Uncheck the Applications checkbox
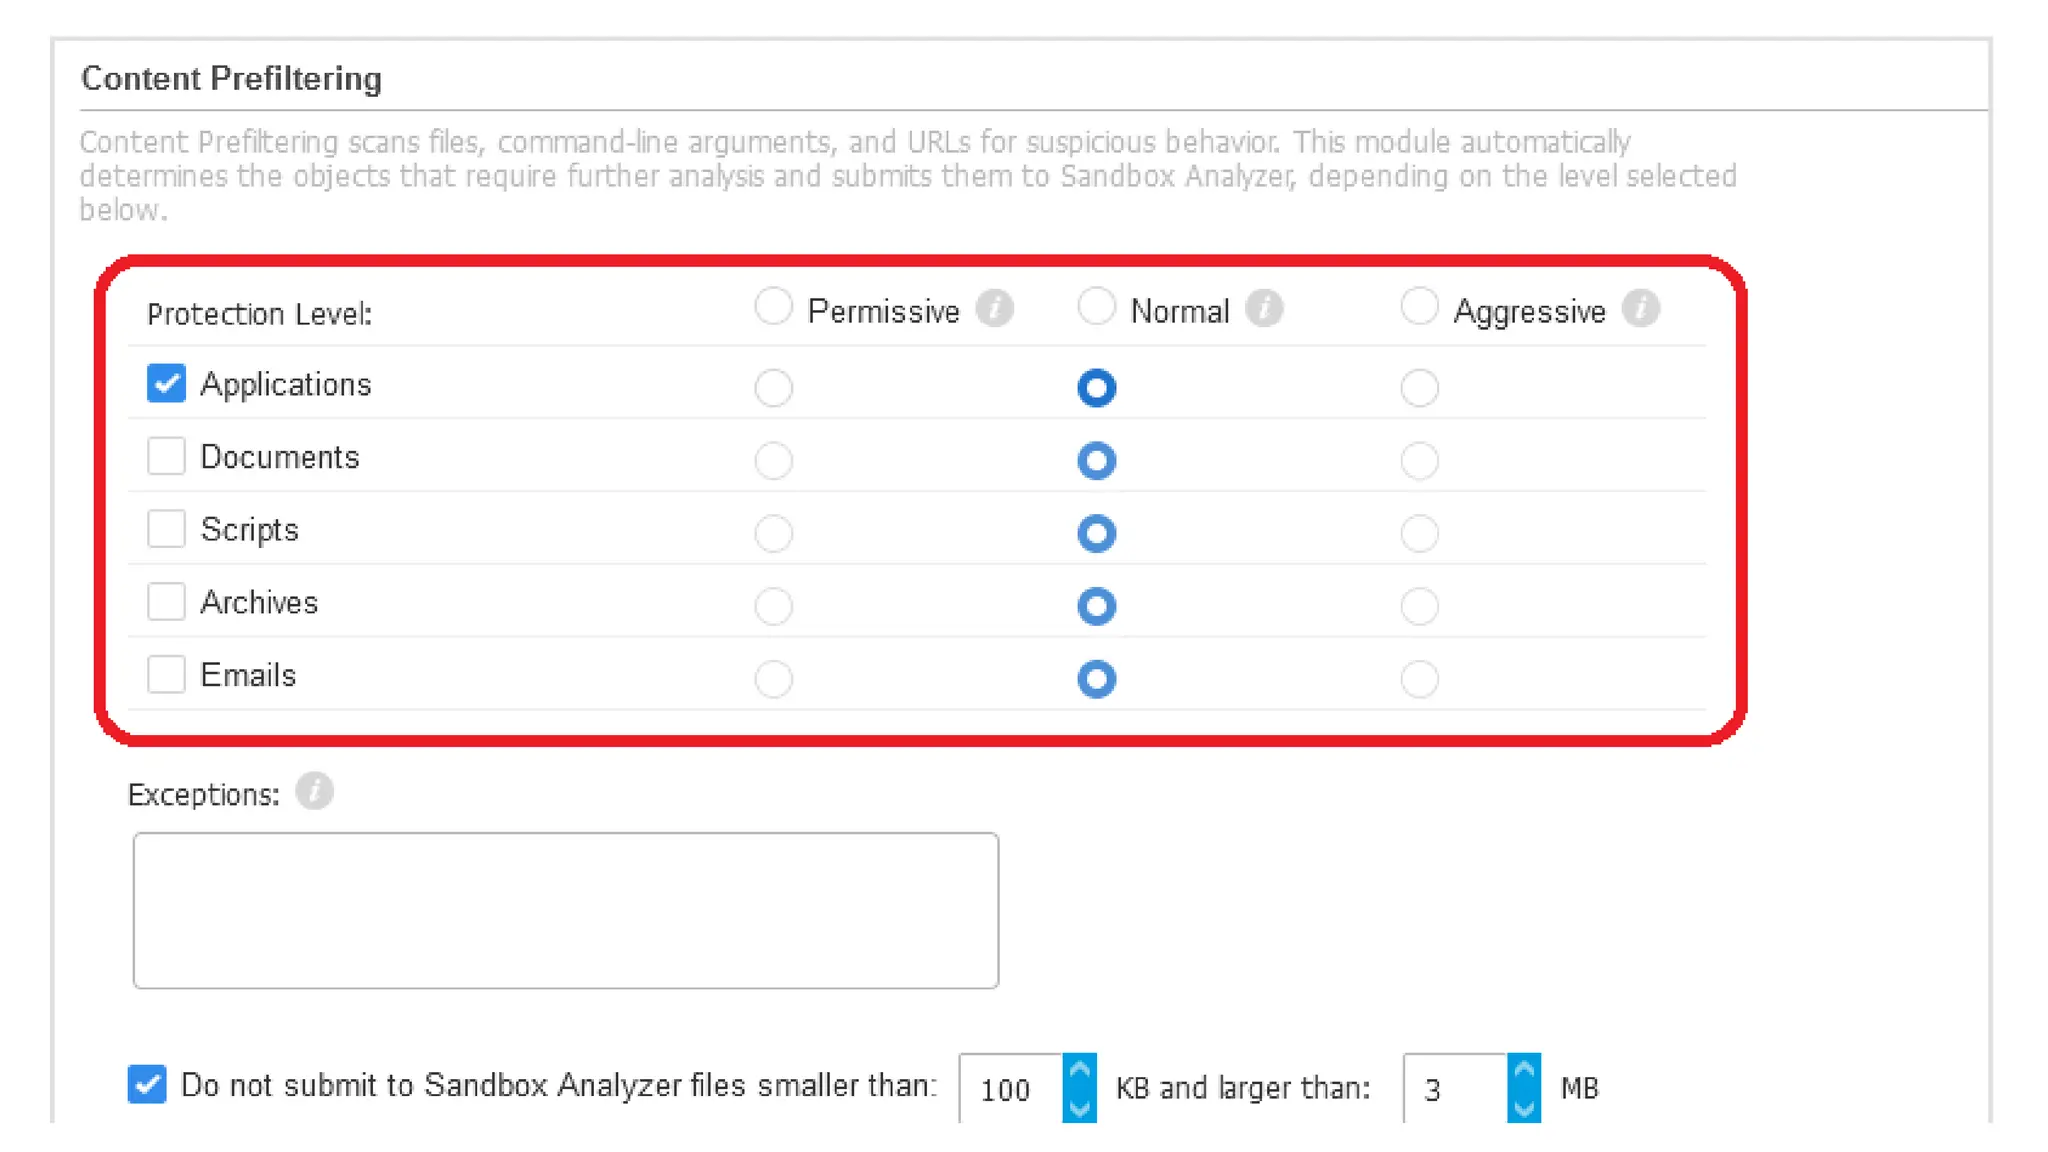This screenshot has height=1152, width=2048. click(x=166, y=384)
